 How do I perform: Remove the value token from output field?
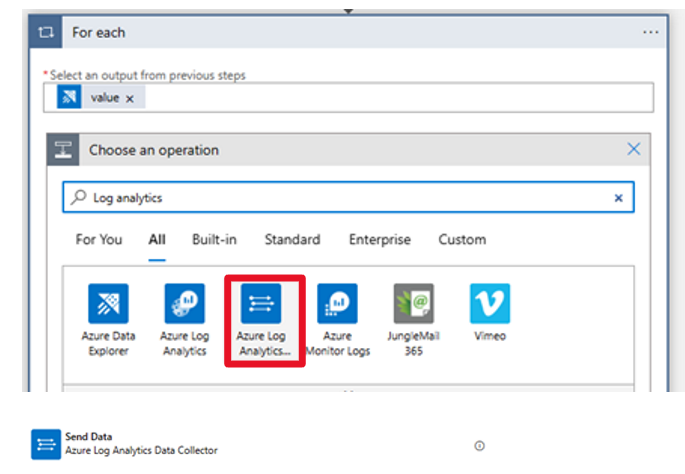130,99
